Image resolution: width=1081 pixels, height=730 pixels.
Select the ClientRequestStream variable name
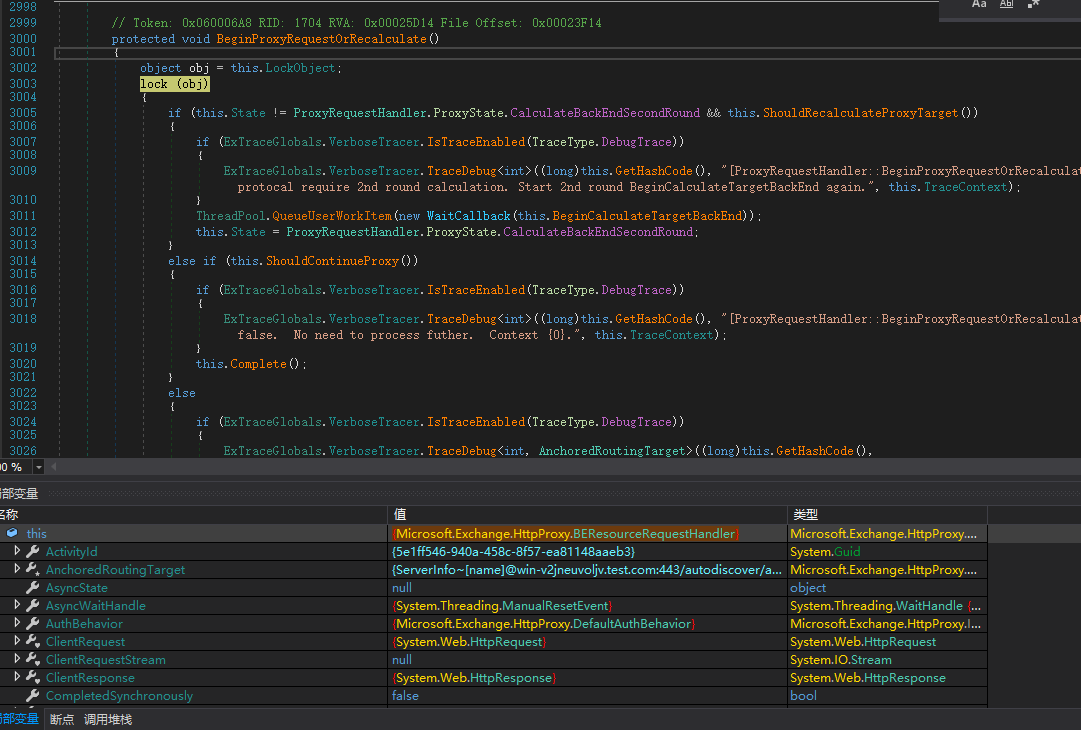[x=105, y=660]
